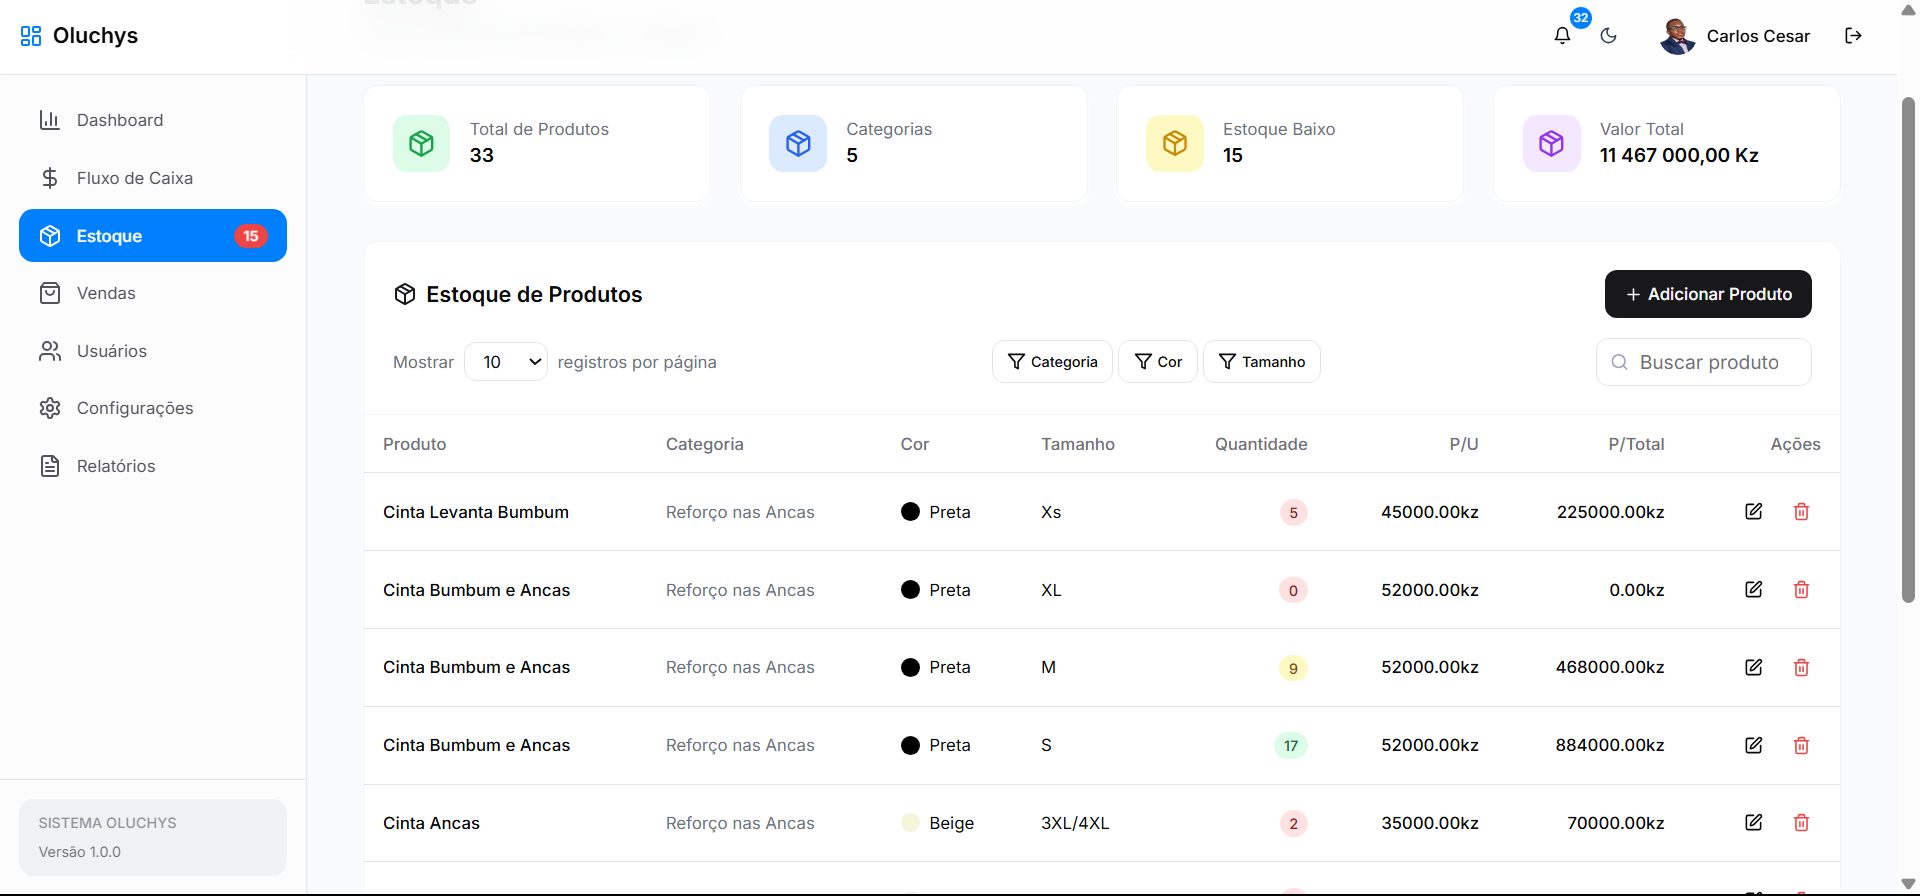Edit the Cinta Bumbum e Ancas size S row
Image resolution: width=1920 pixels, height=896 pixels.
click(x=1753, y=745)
